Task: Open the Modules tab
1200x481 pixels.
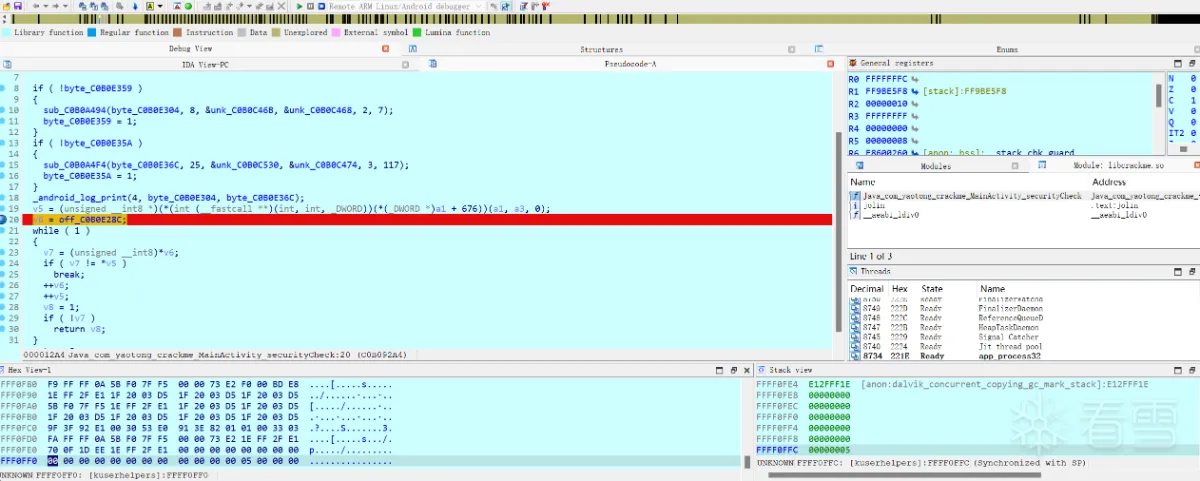Action: pos(935,165)
